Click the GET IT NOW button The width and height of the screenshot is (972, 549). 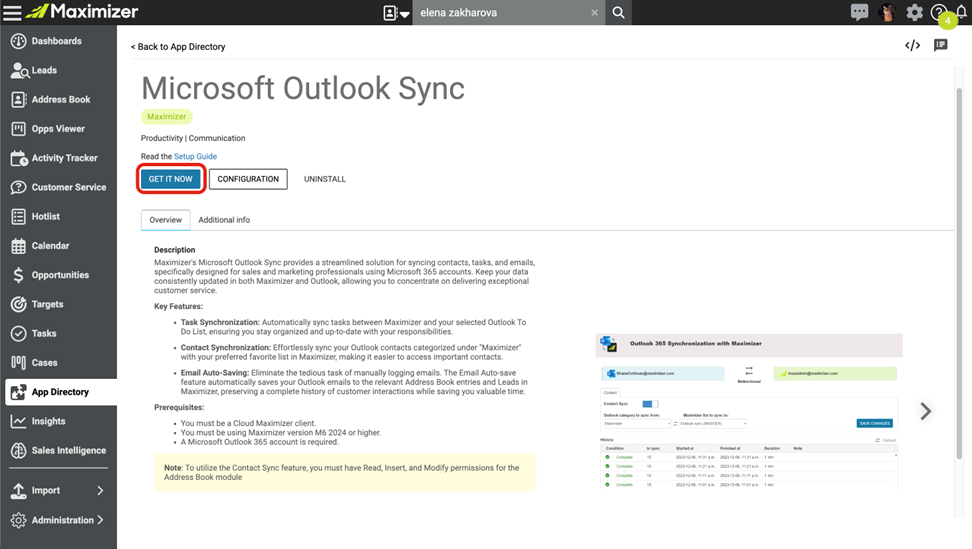[x=170, y=179]
